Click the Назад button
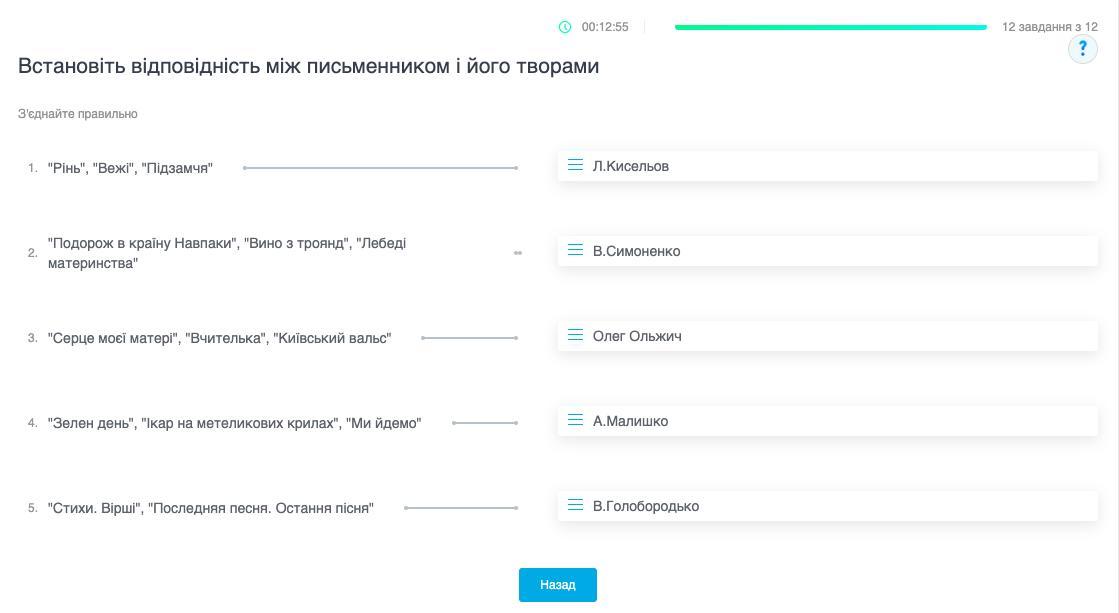 pyautogui.click(x=557, y=584)
